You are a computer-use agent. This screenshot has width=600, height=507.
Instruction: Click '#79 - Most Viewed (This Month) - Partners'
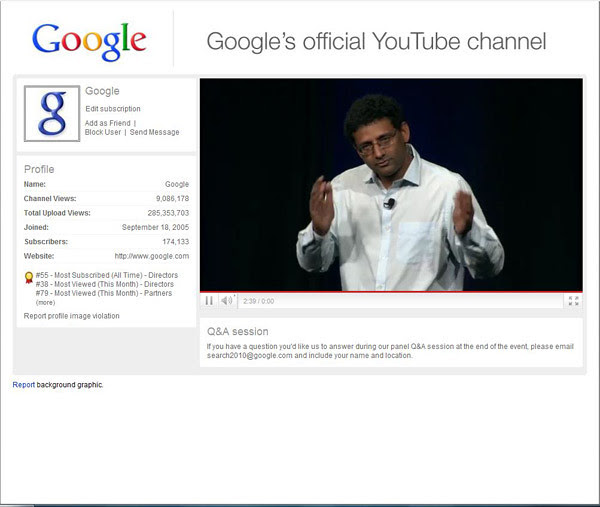(104, 293)
